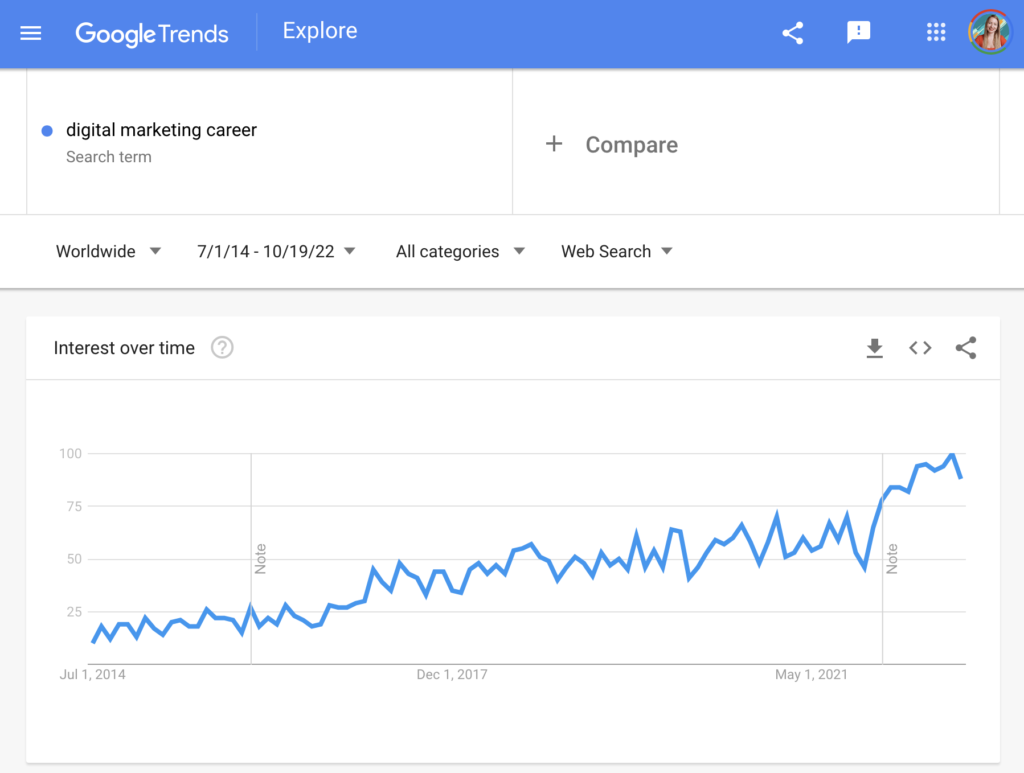The image size is (1024, 773).
Task: Open help for Interest over time
Action: point(222,348)
